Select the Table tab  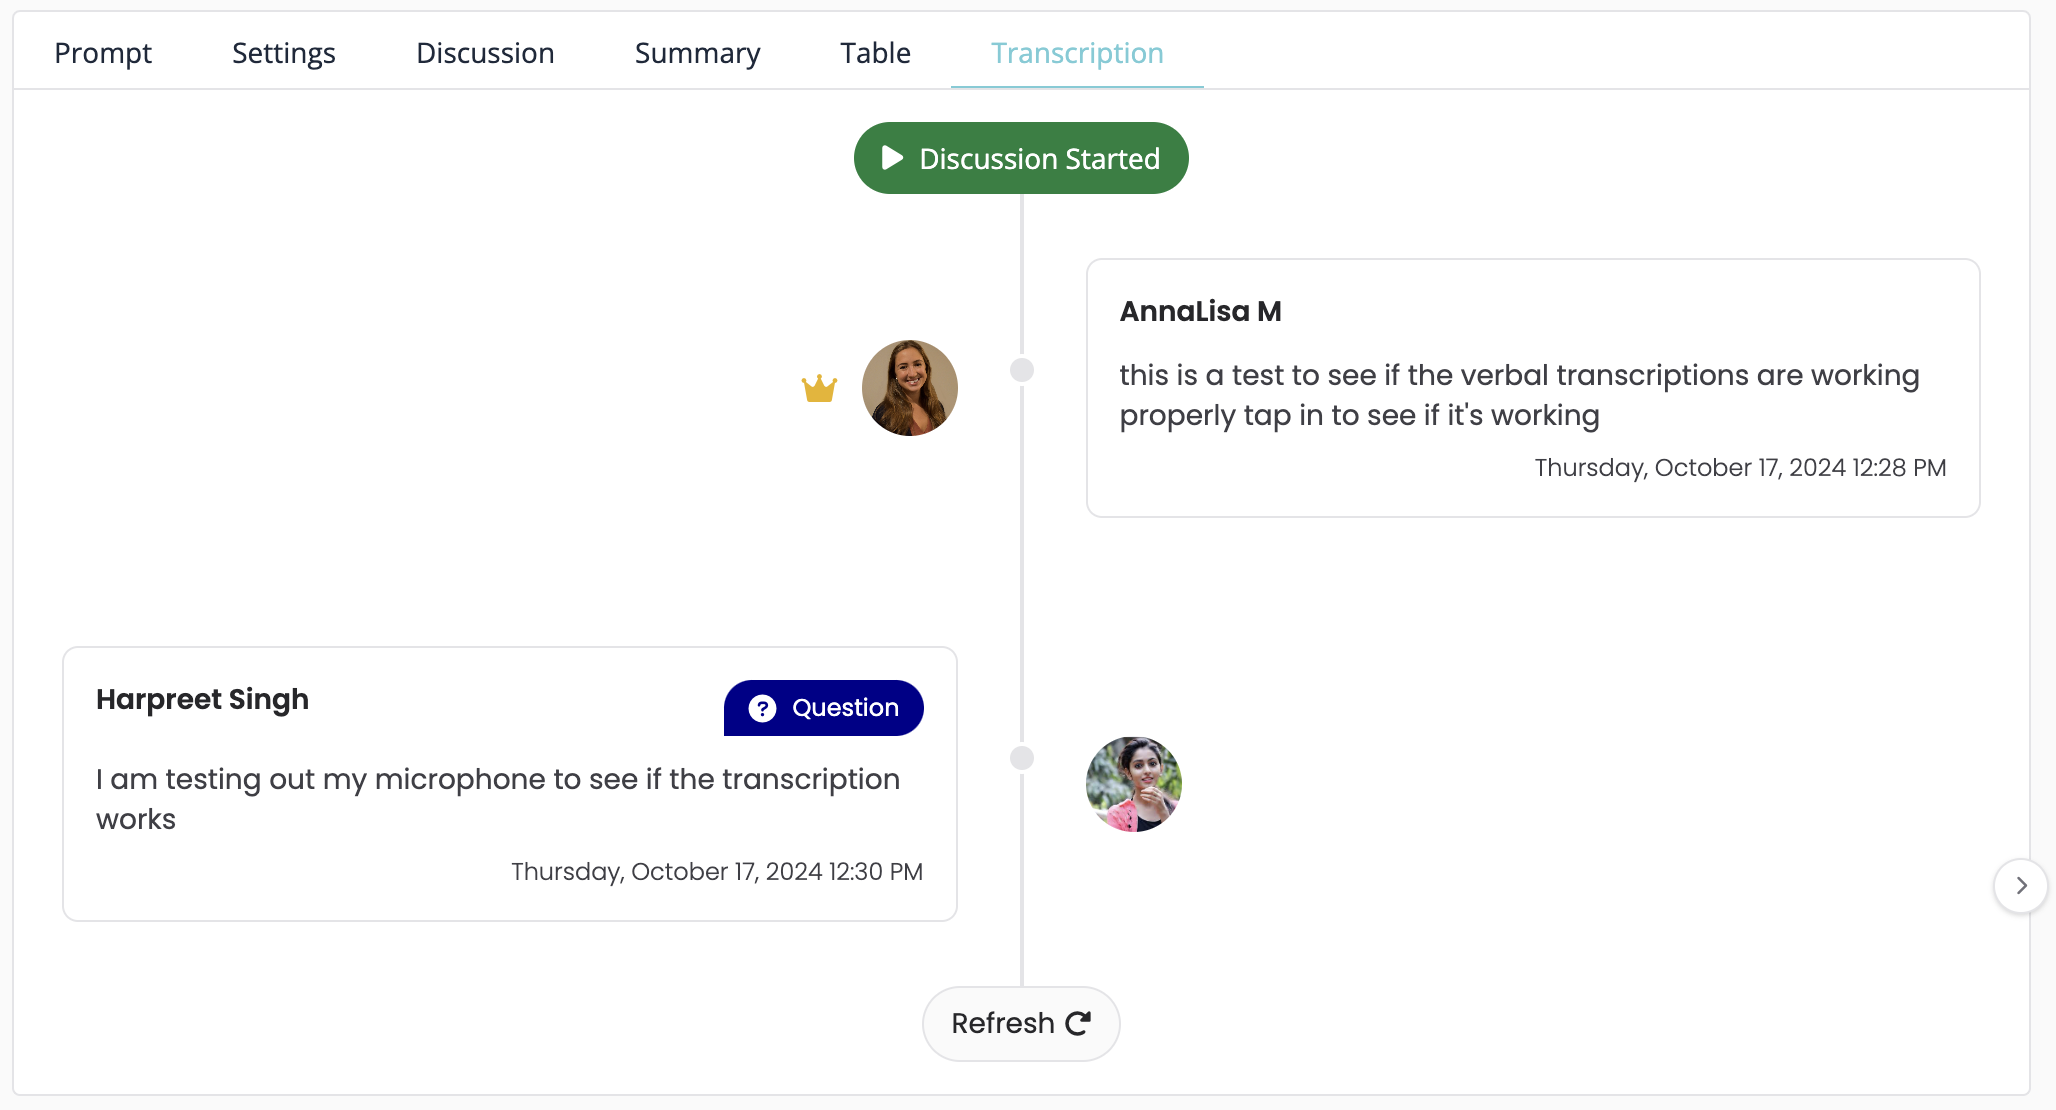coord(875,53)
